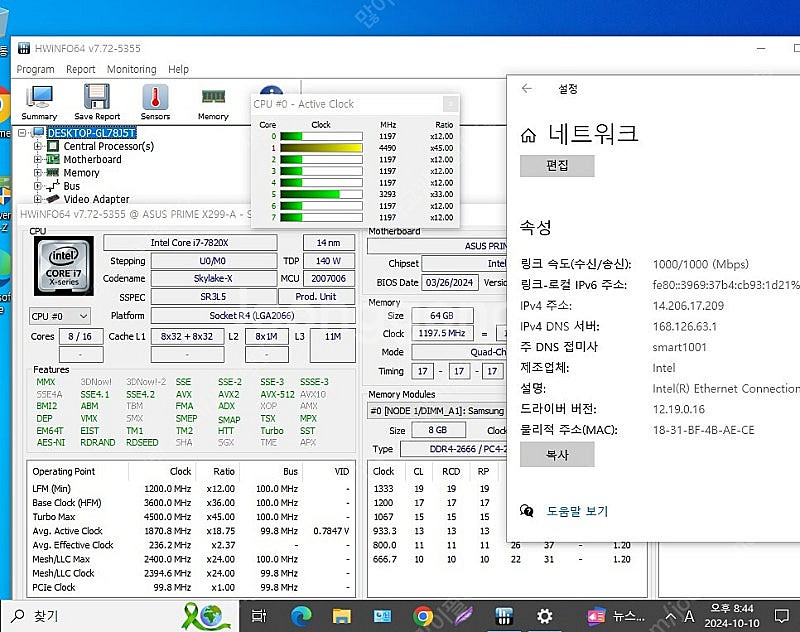This screenshot has width=800, height=632.
Task: Close the CPU #0 Active Clock window
Action: pos(451,104)
